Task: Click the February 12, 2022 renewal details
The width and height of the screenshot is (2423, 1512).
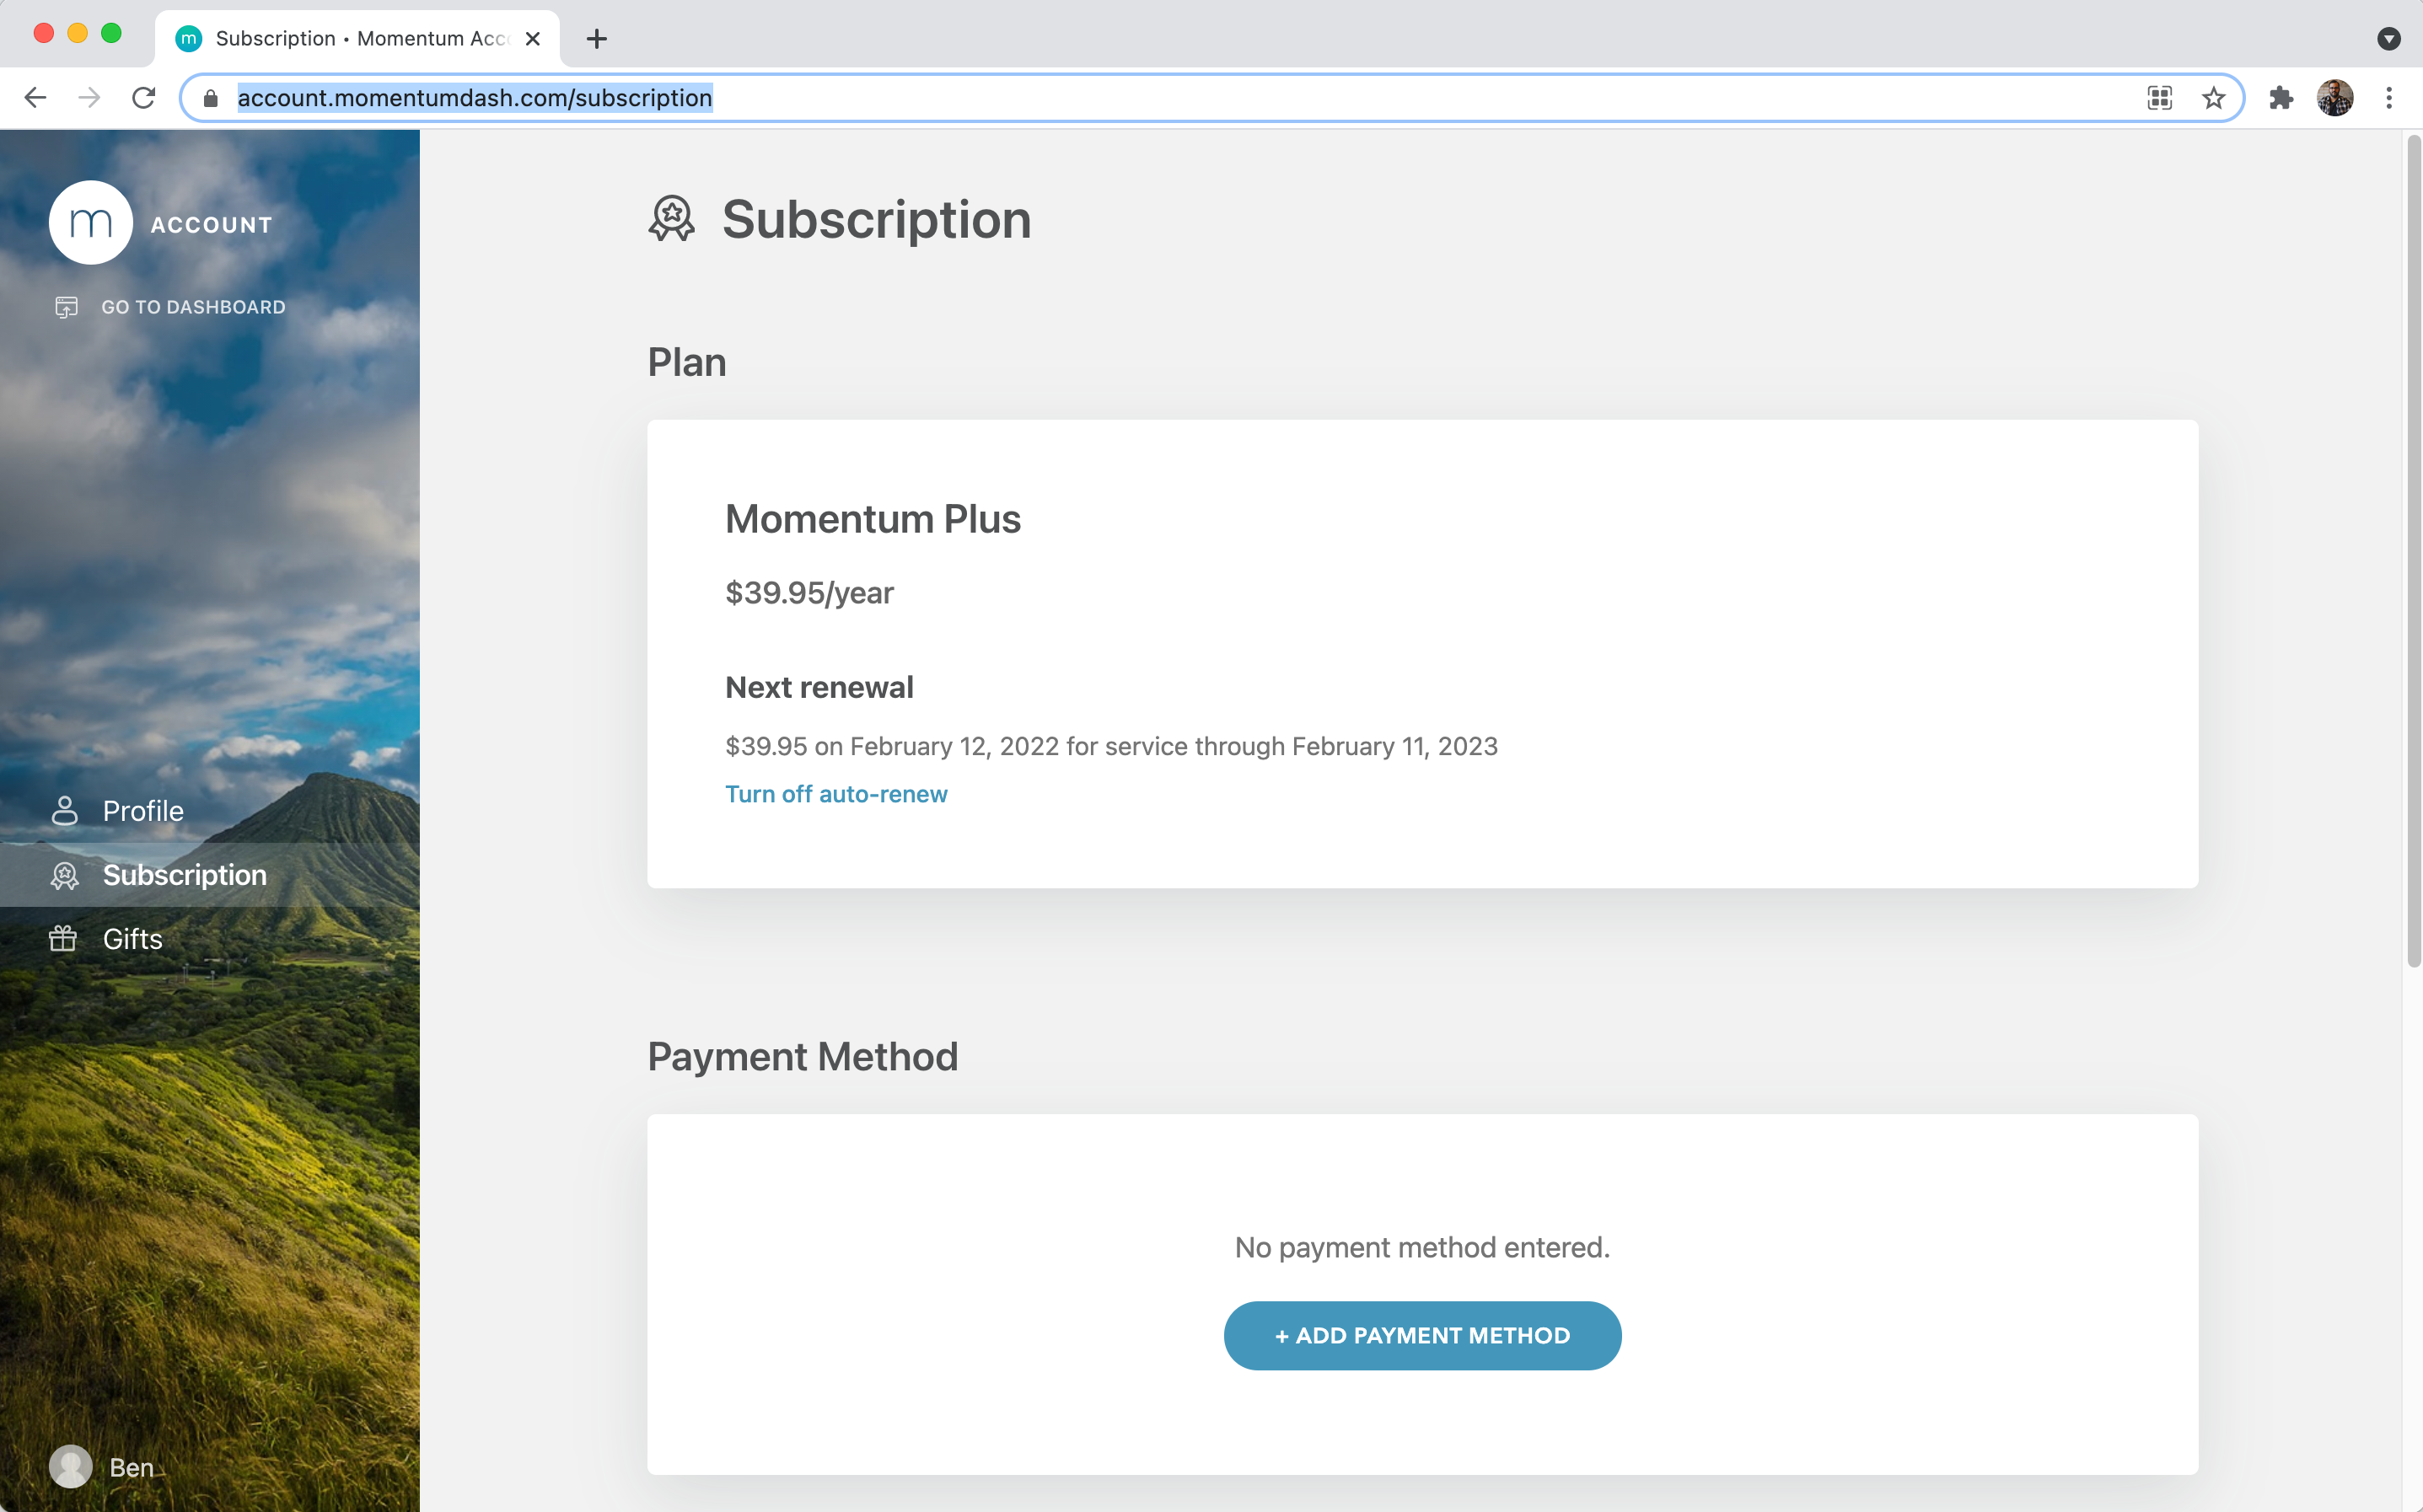Action: pos(1111,746)
